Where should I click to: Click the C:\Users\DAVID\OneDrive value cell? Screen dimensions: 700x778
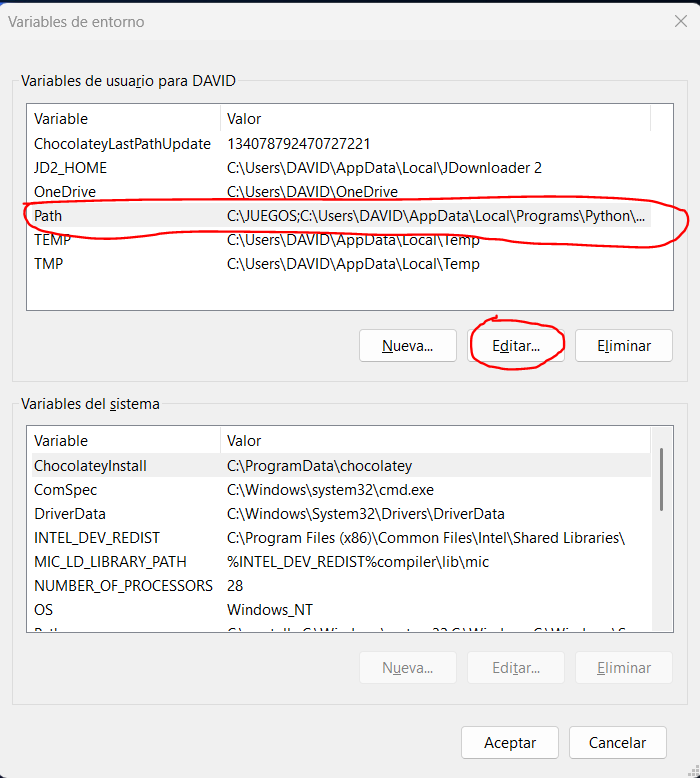(x=313, y=192)
